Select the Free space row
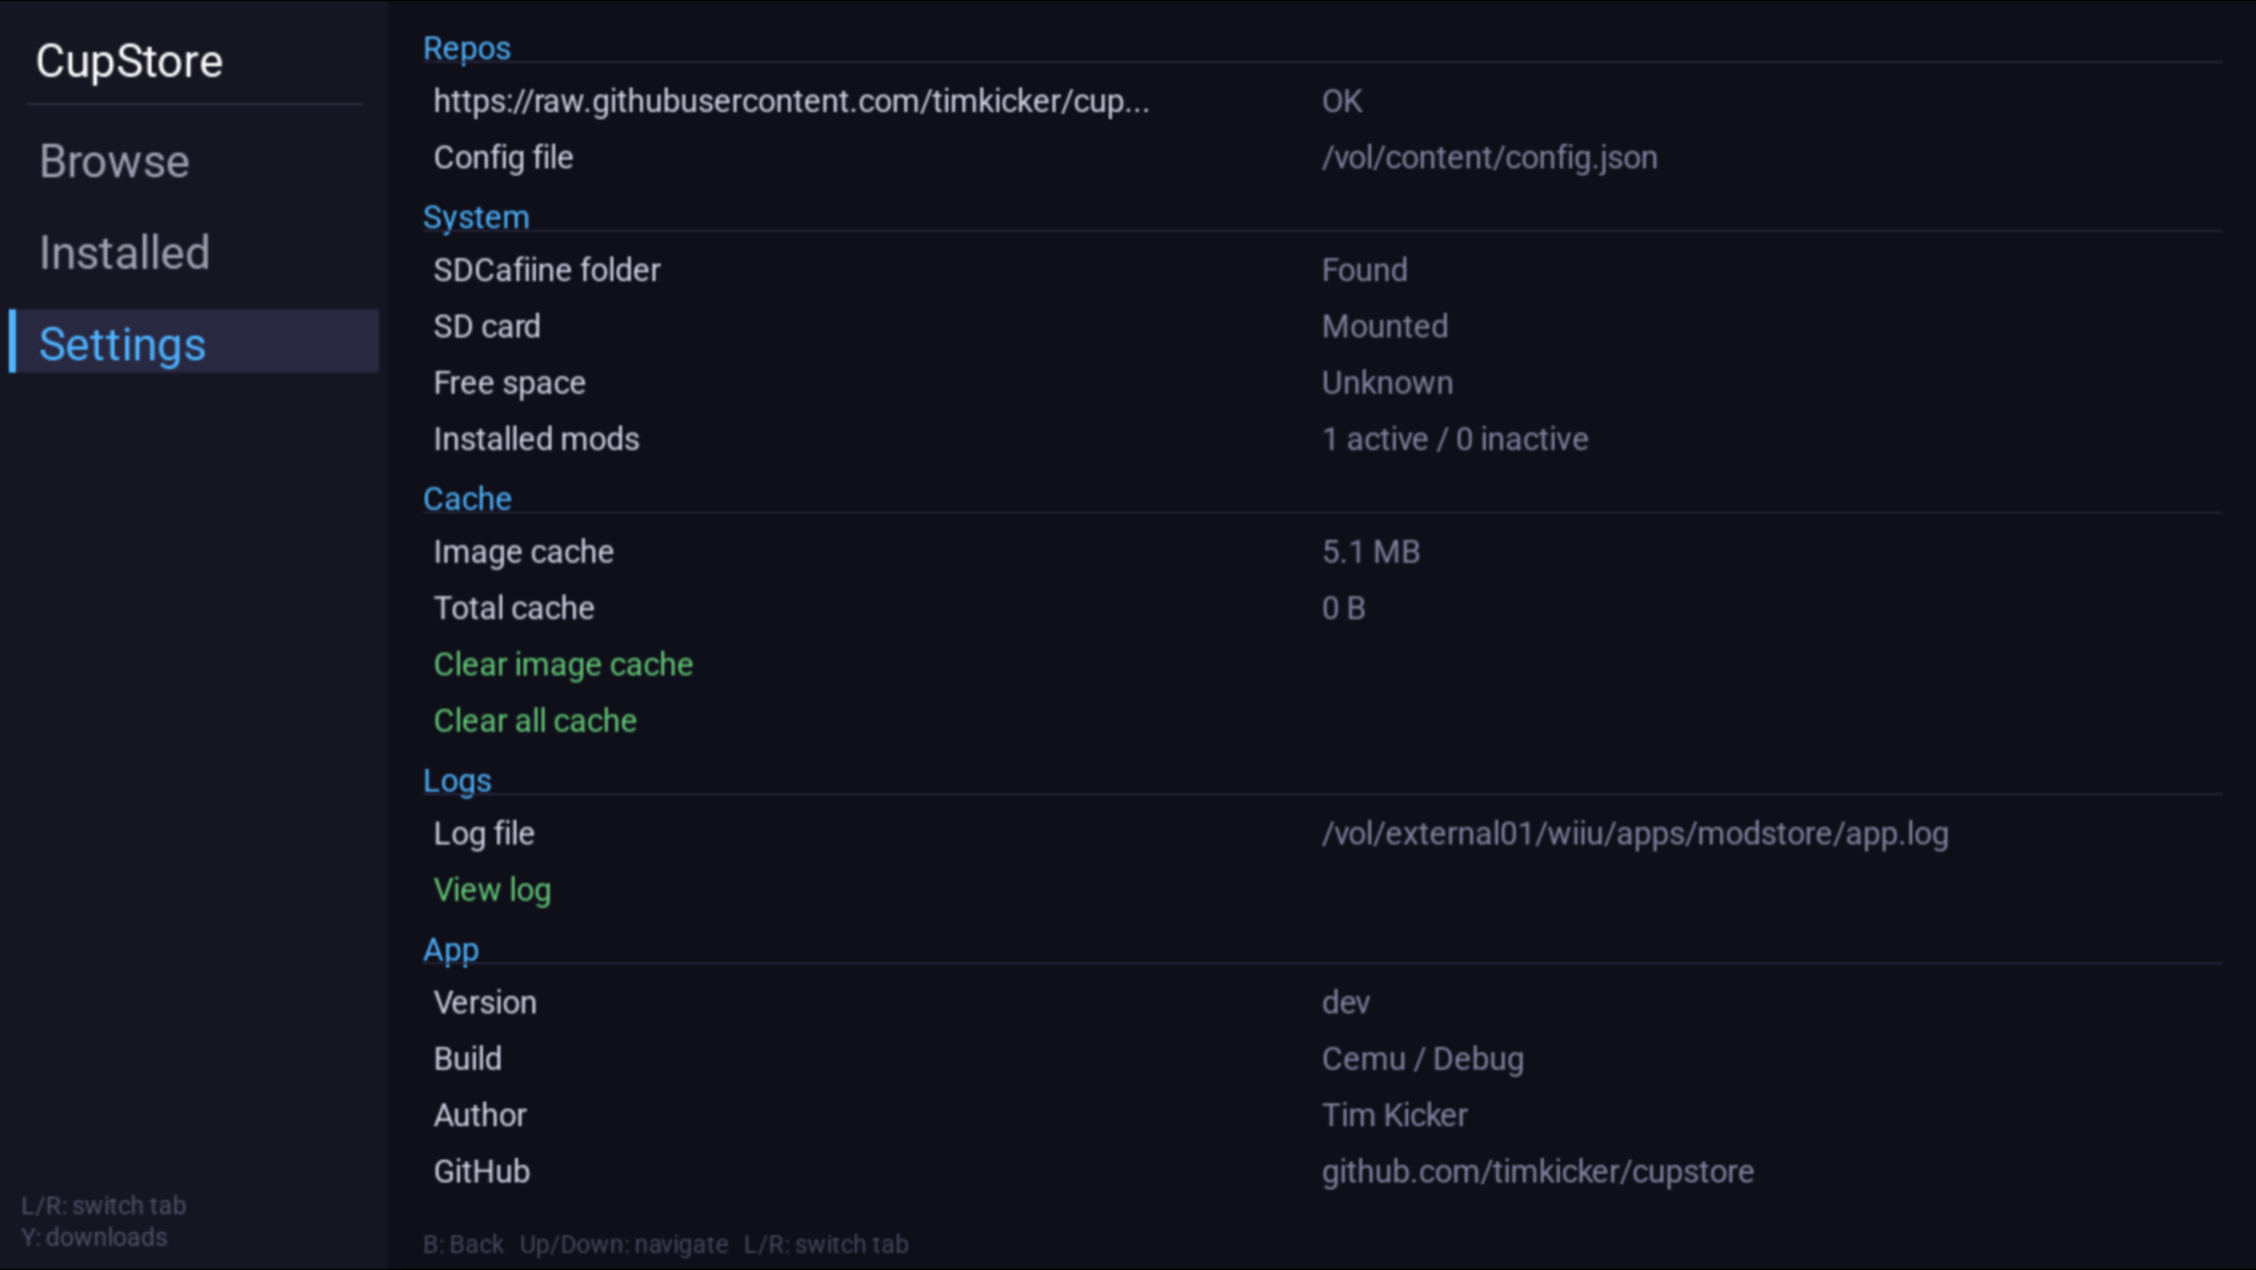2256x1270 pixels. click(509, 383)
